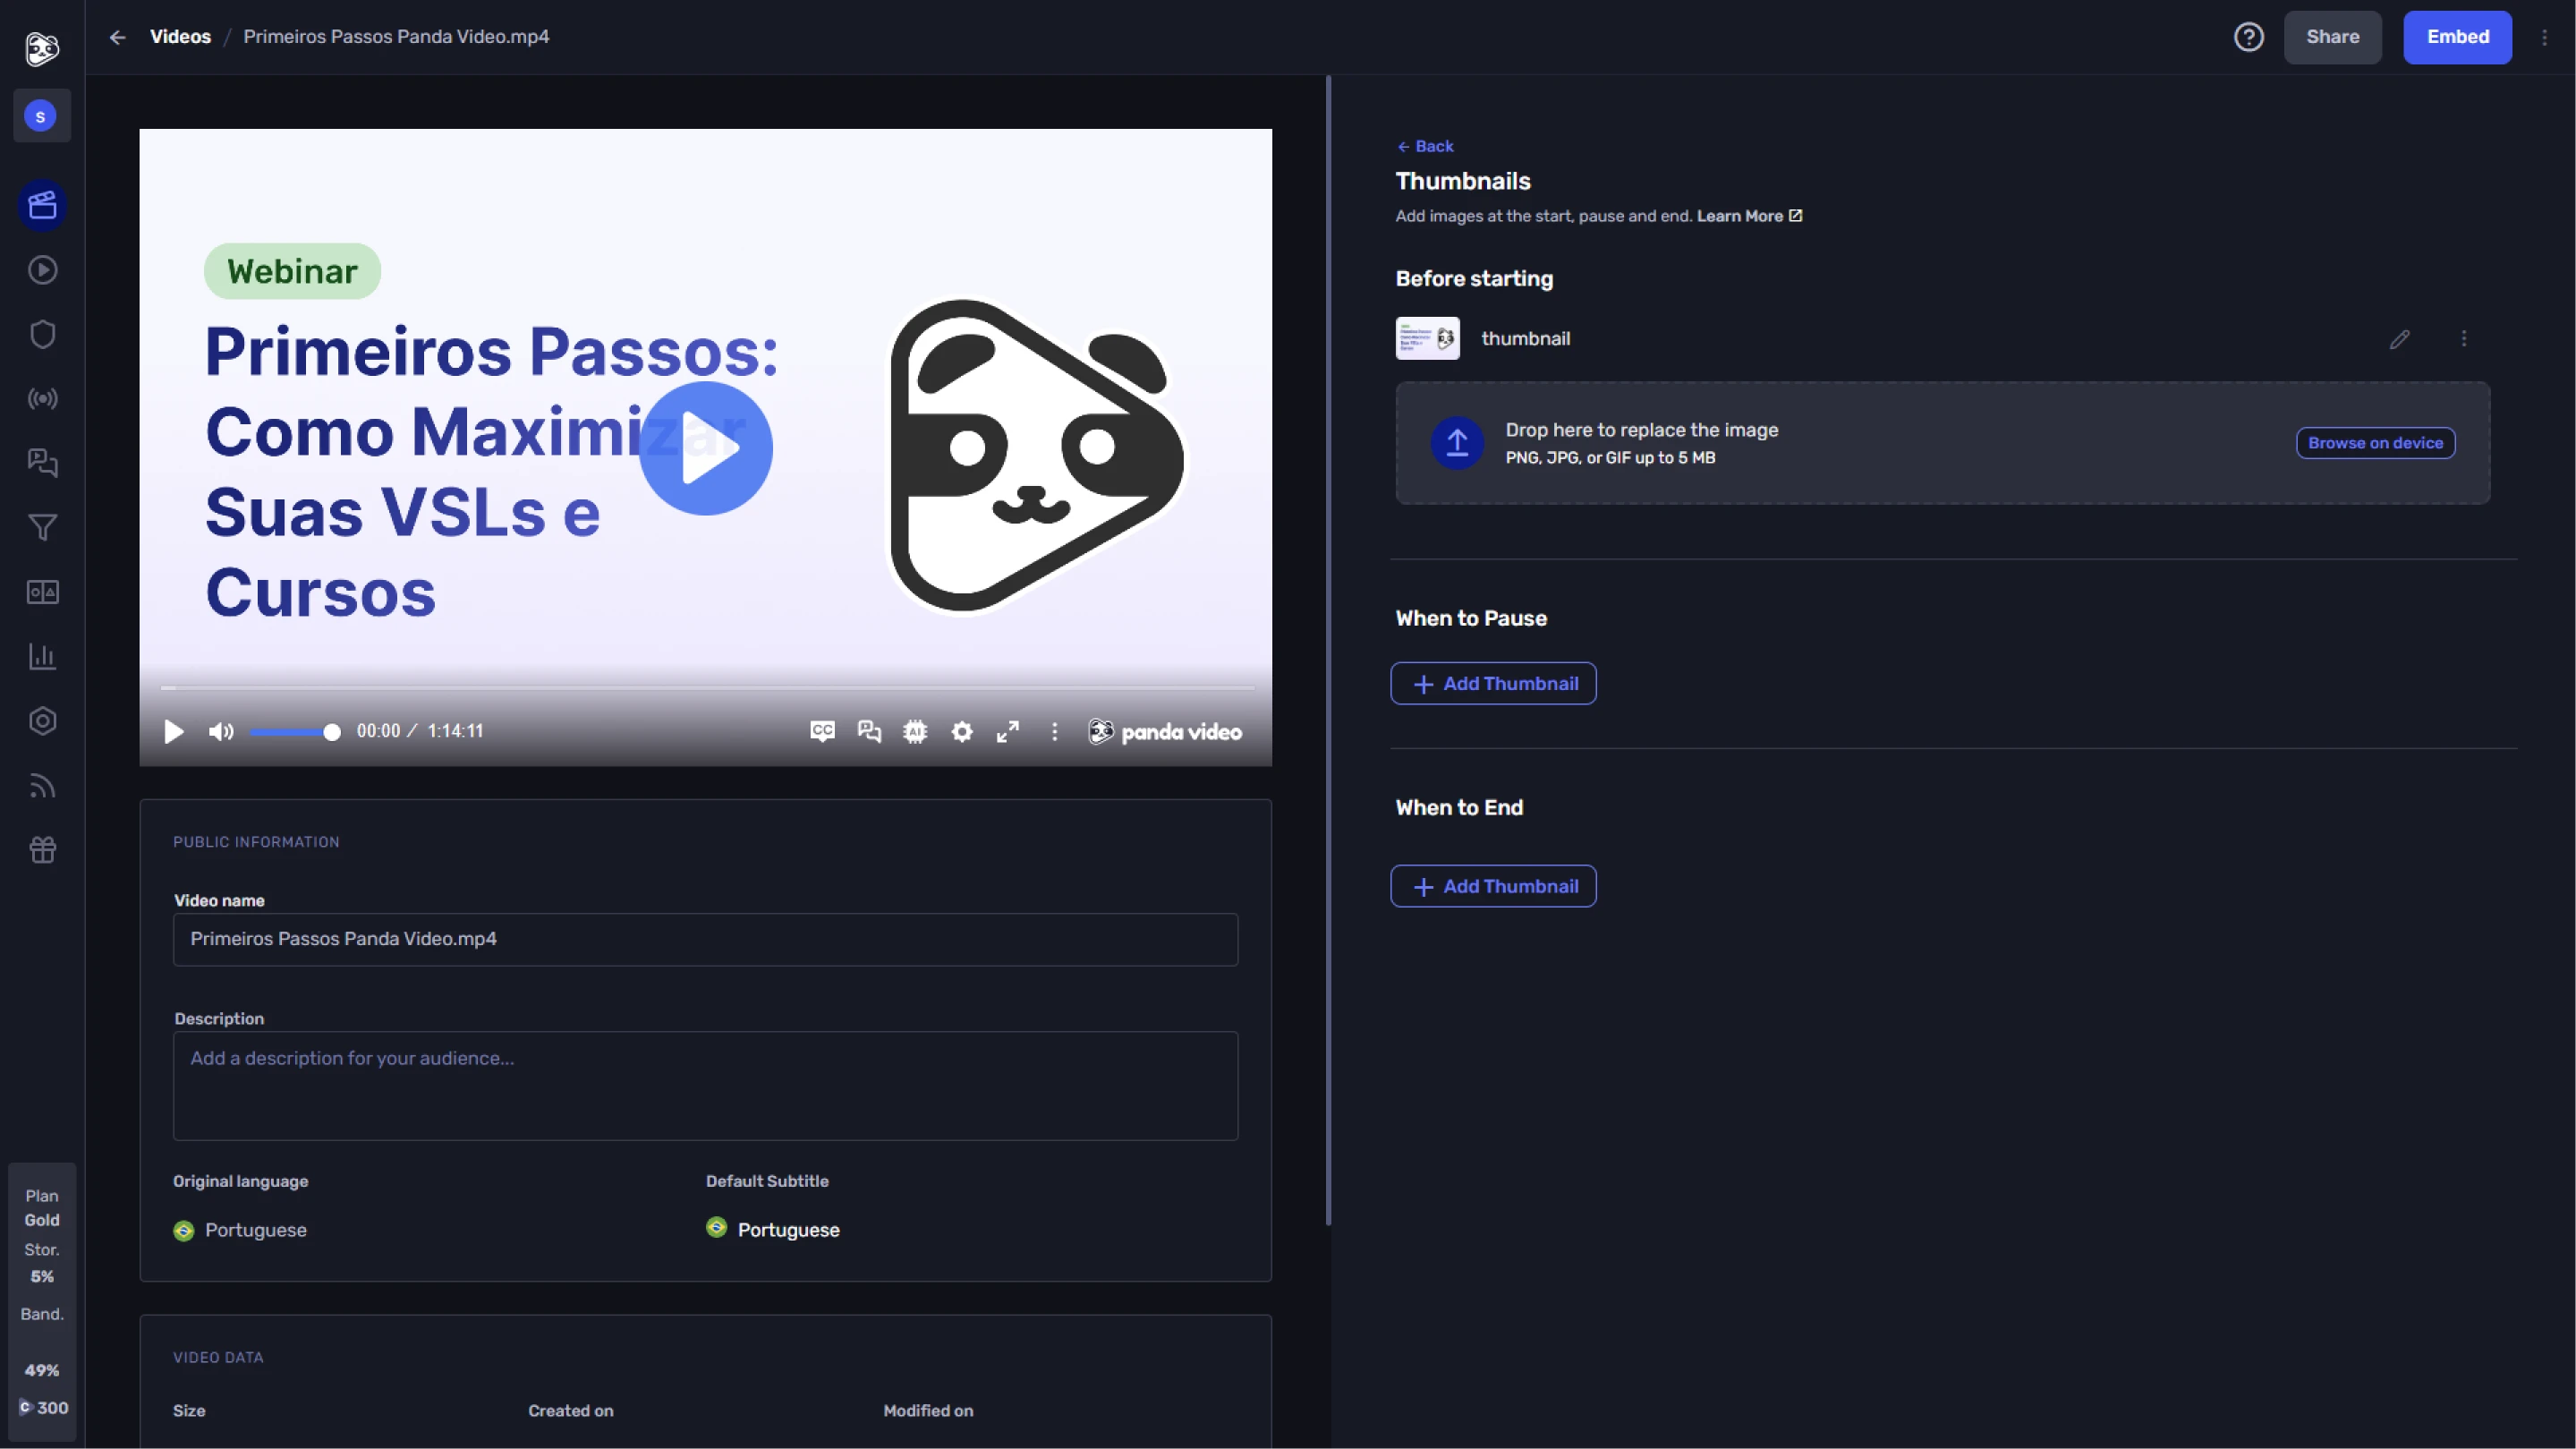Add Thumbnail under When to Pause
The width and height of the screenshot is (2576, 1449).
click(x=1492, y=684)
